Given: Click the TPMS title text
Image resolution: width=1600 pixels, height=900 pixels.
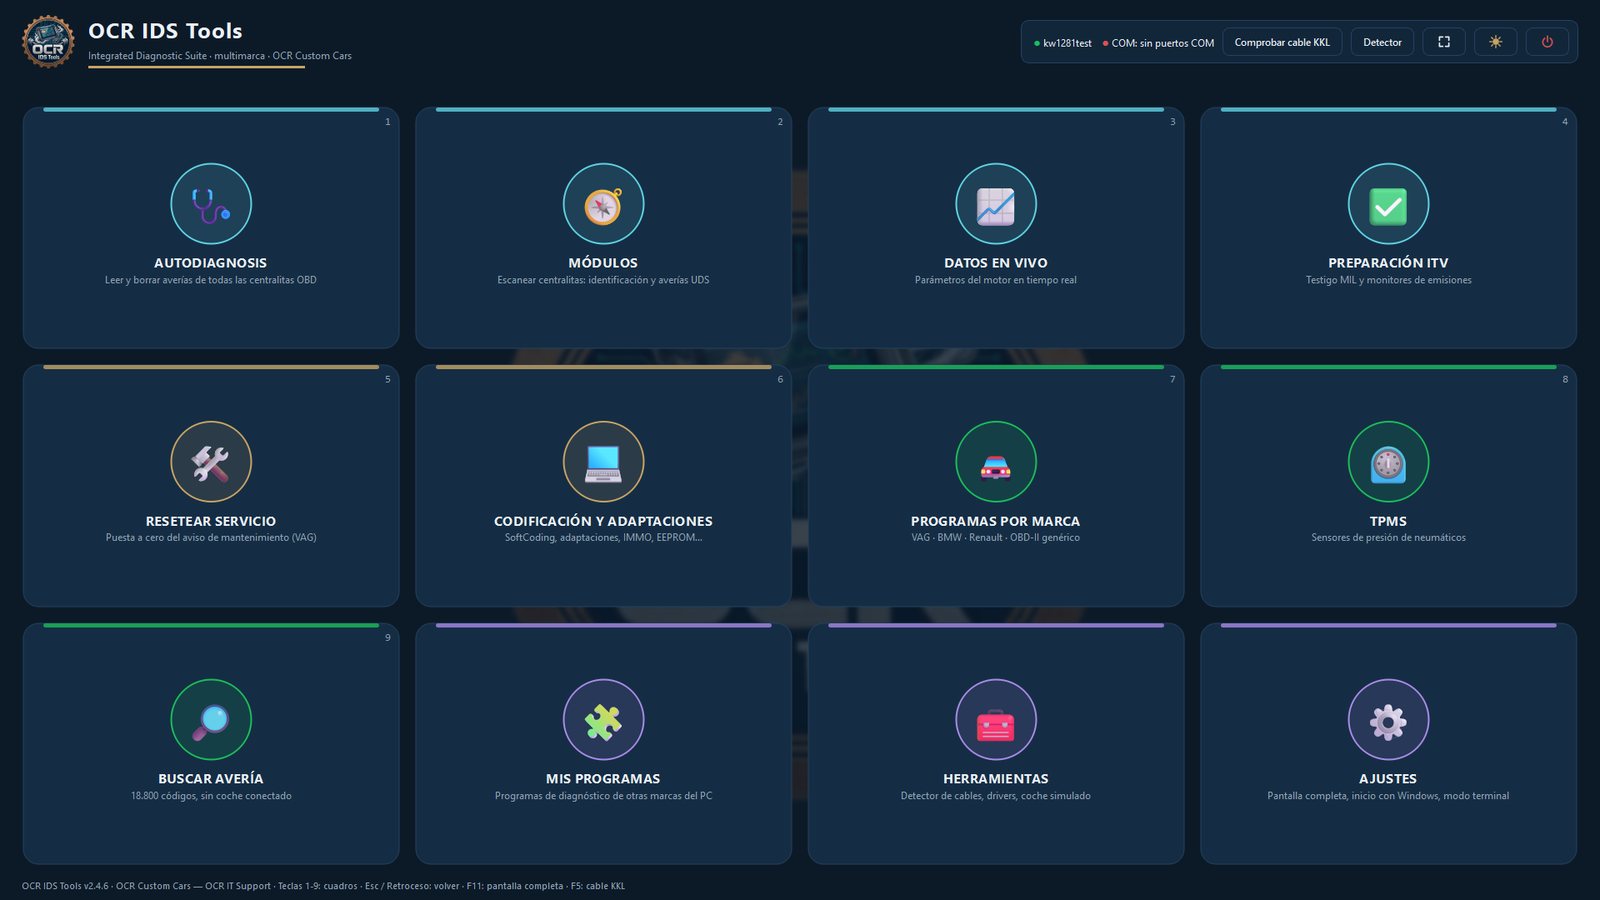Looking at the screenshot, I should click(1388, 521).
